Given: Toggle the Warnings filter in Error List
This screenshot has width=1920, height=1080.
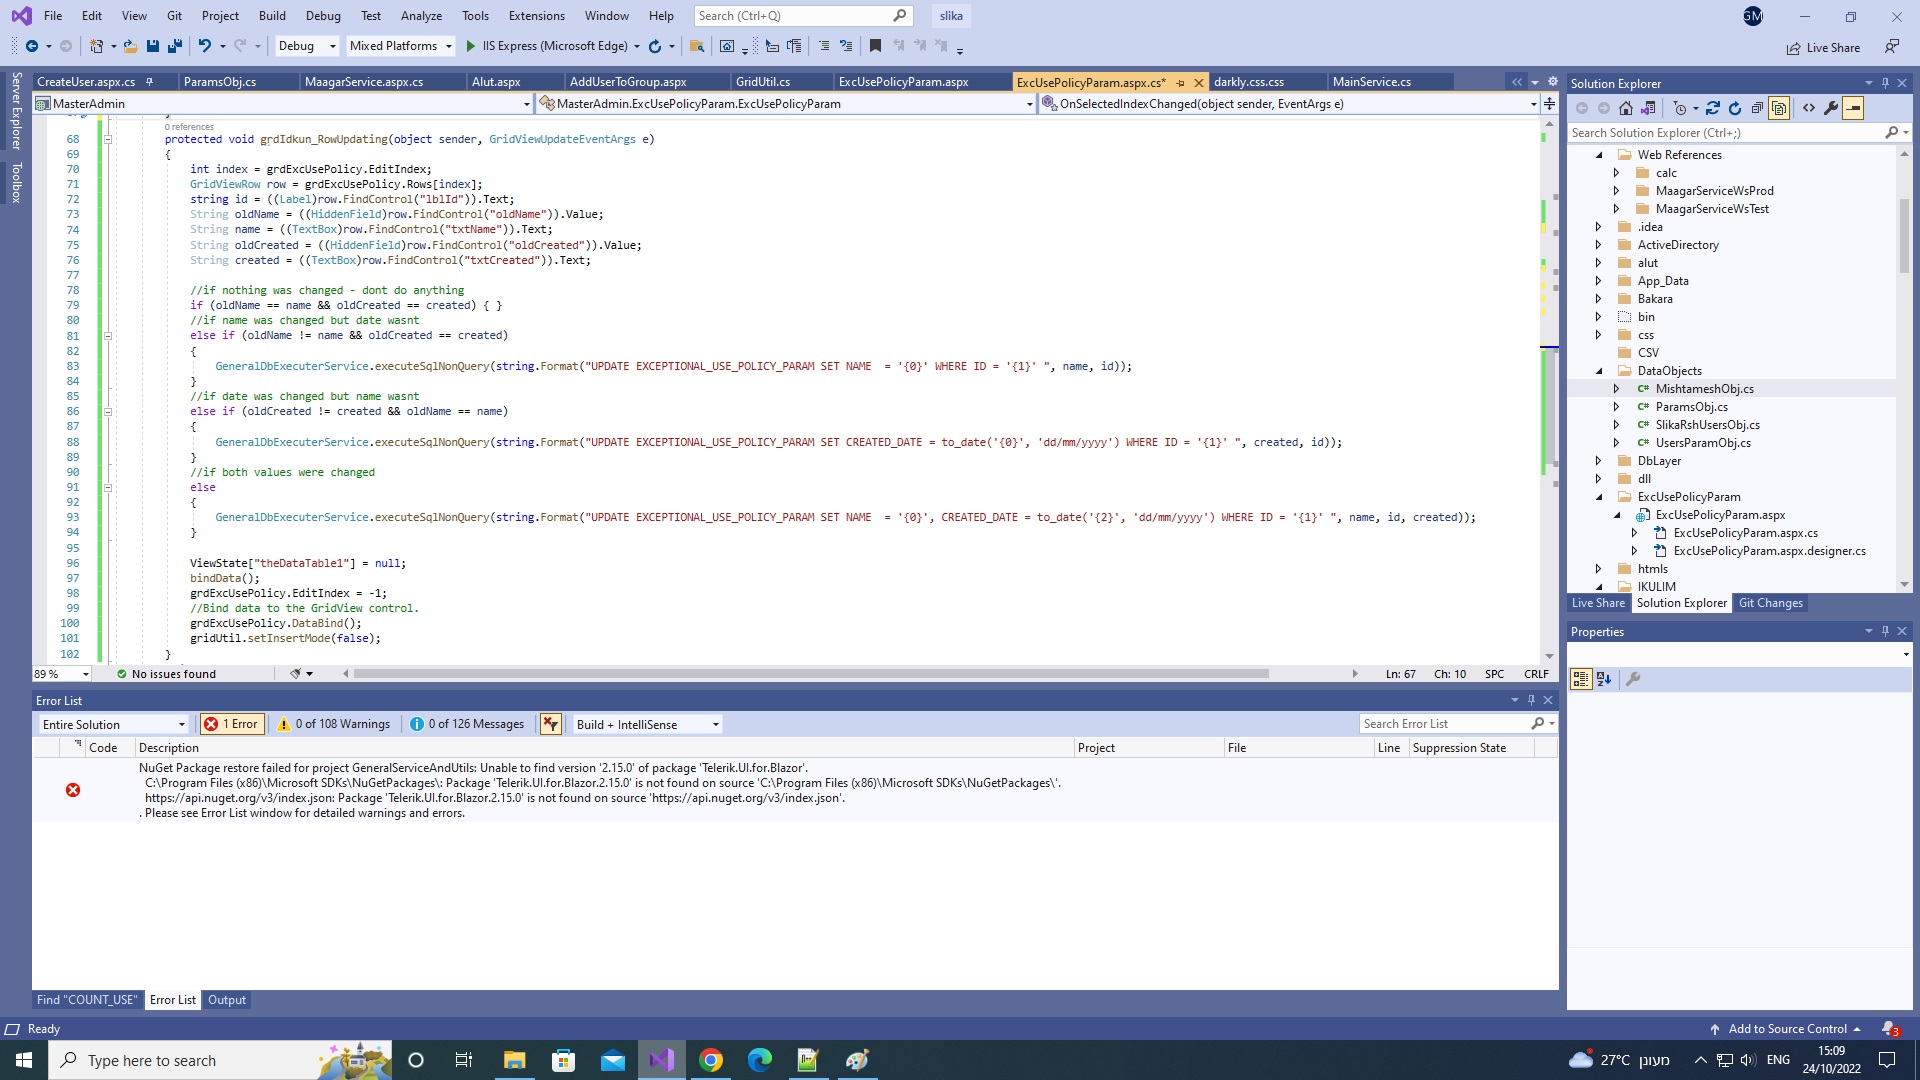Looking at the screenshot, I should [x=334, y=723].
